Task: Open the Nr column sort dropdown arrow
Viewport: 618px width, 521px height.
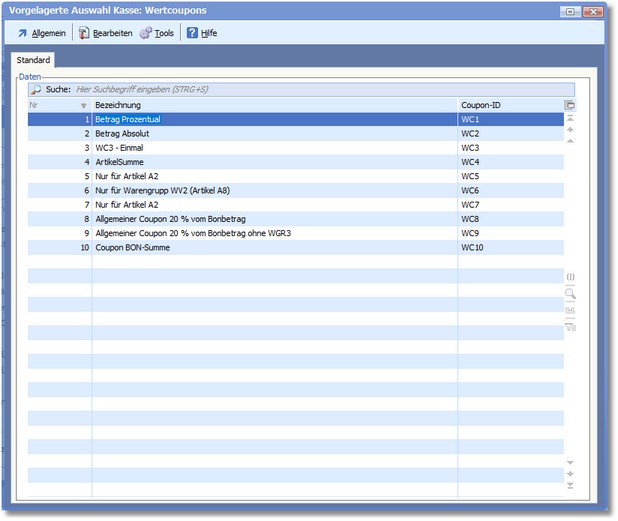Action: 83,105
